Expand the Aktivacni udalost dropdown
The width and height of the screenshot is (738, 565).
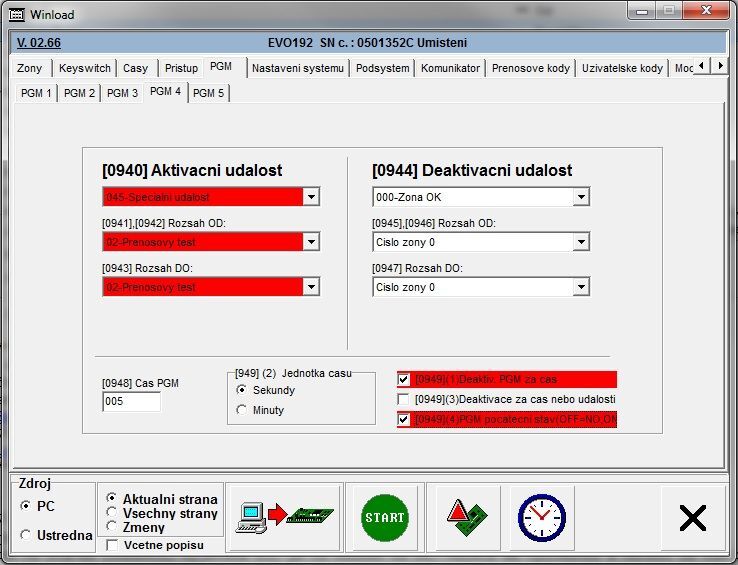coord(311,197)
